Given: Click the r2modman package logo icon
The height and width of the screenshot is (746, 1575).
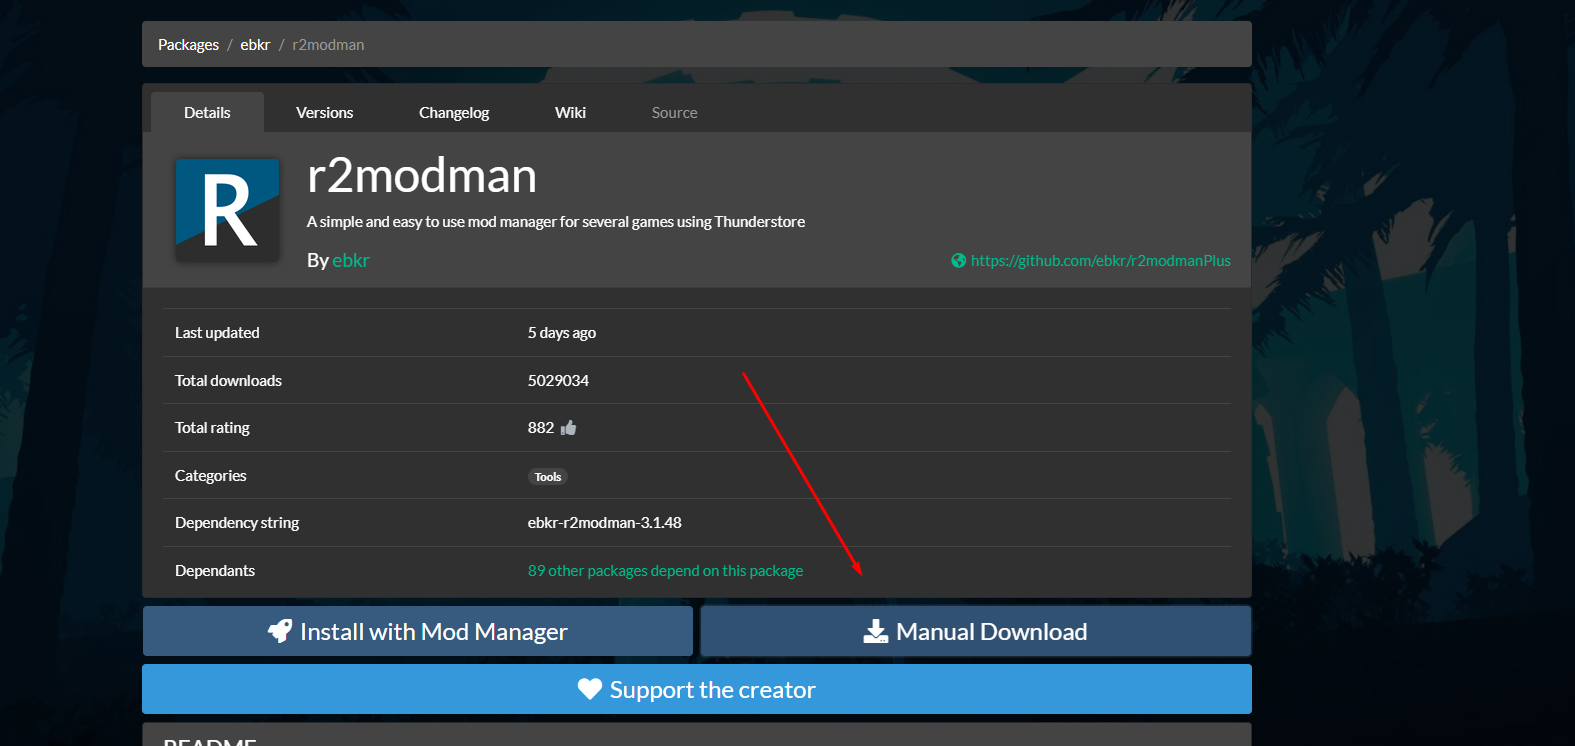Looking at the screenshot, I should point(227,210).
